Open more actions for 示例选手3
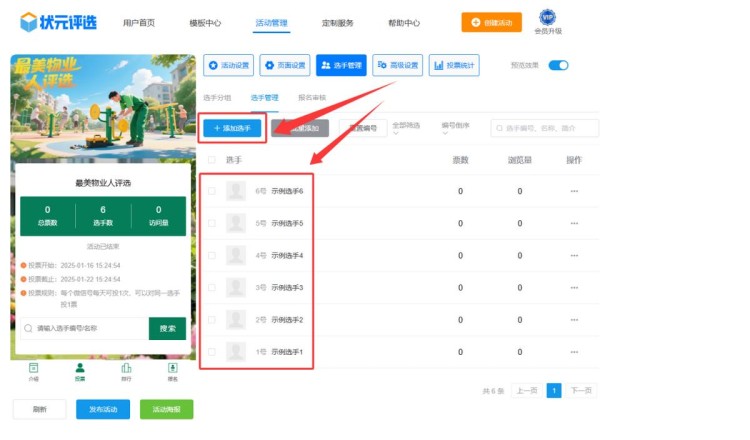Viewport: 750px width, 440px height. coord(574,288)
